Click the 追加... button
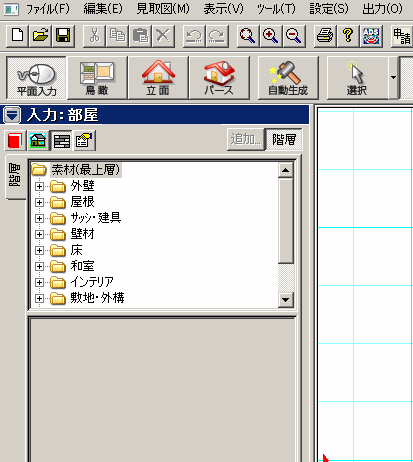413x462 pixels. pyautogui.click(x=246, y=139)
